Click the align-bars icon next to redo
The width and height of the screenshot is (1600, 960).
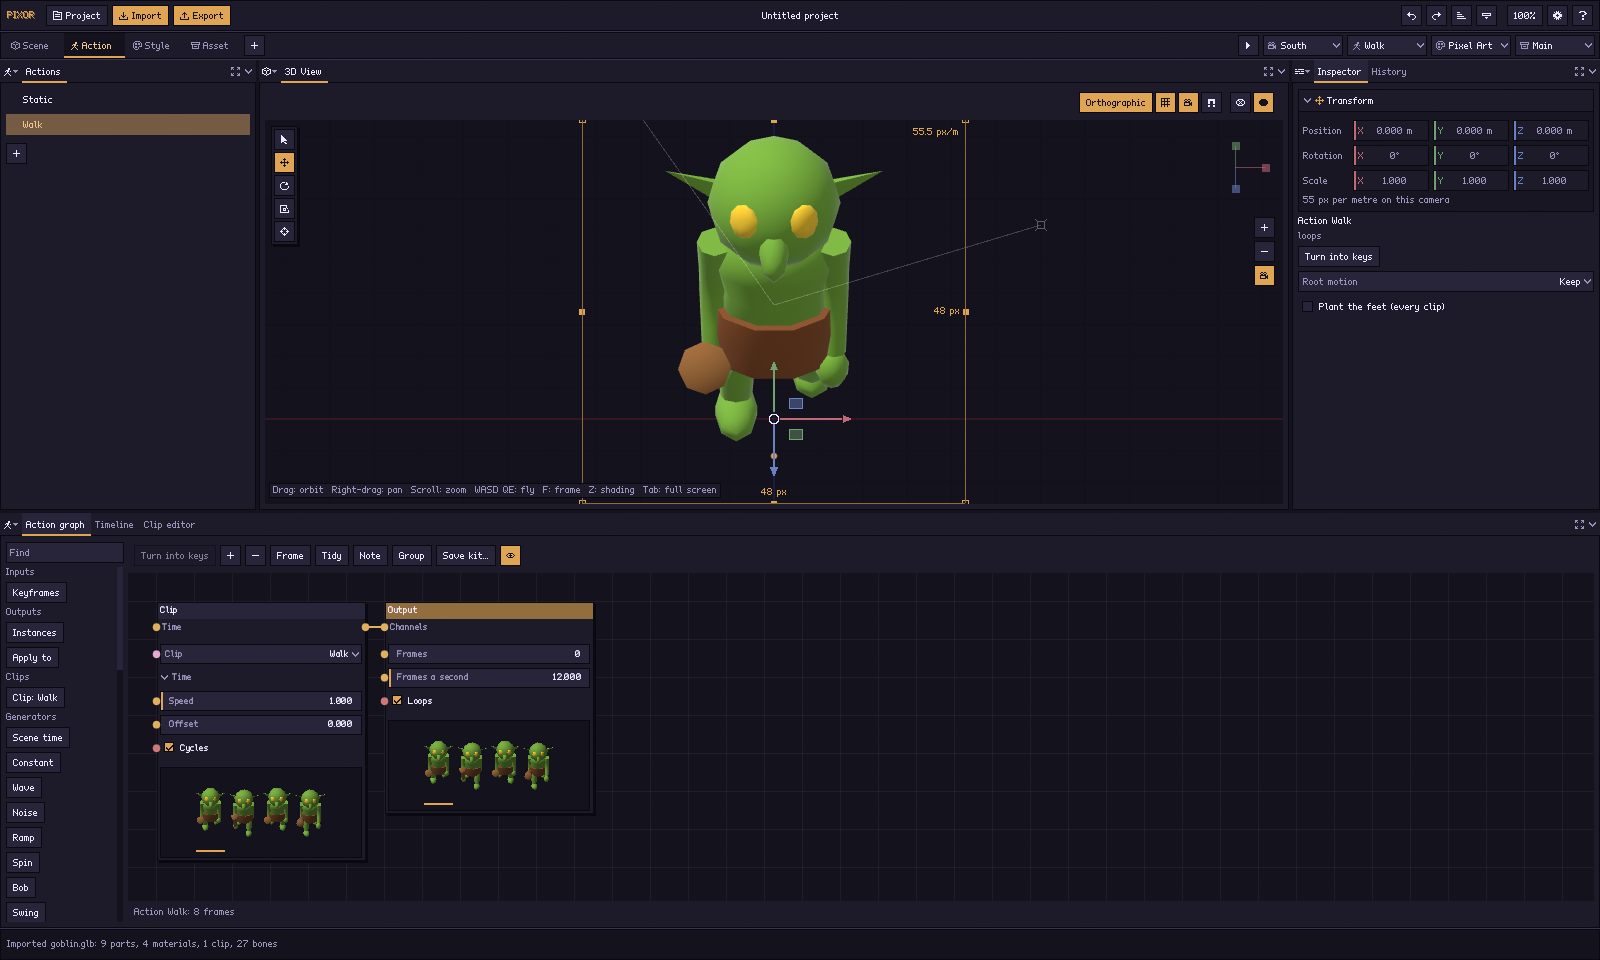pyautogui.click(x=1461, y=16)
